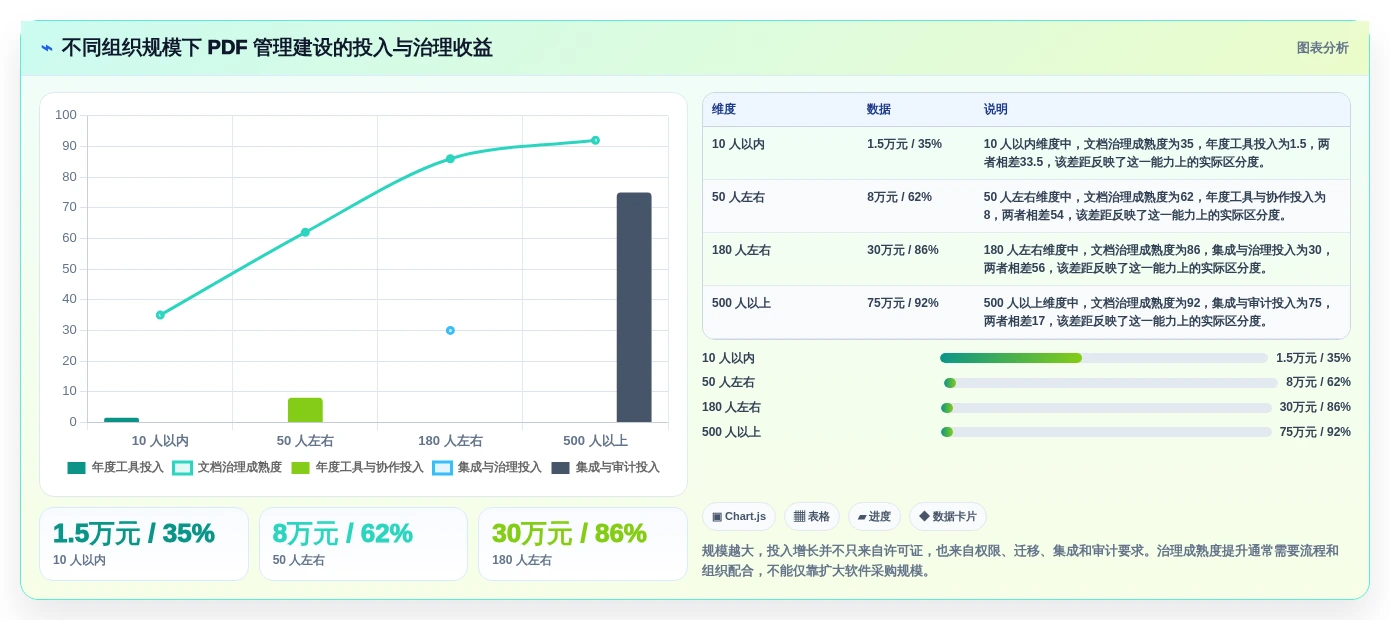This screenshot has height=620, width=1390.
Task: Toggle the 集成与治理投入 legend item
Action: click(487, 467)
